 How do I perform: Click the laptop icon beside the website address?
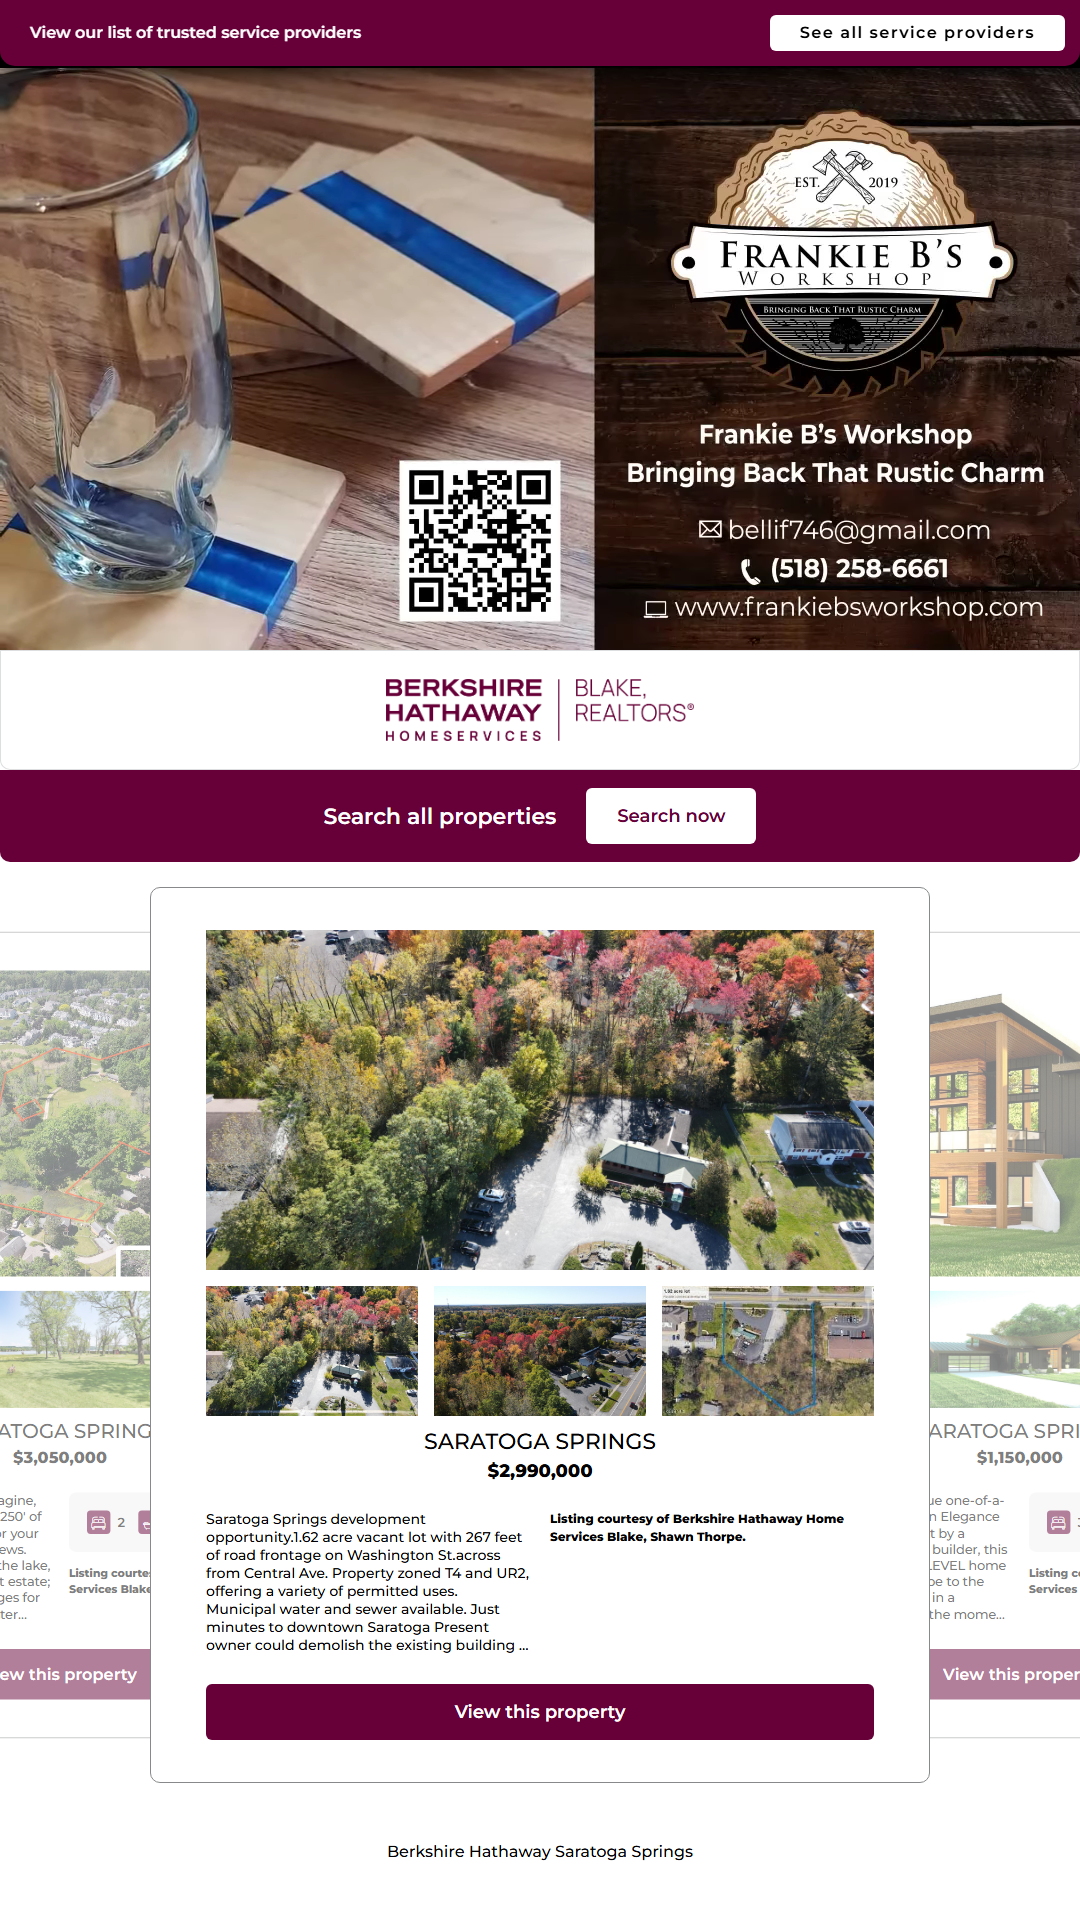pyautogui.click(x=656, y=609)
